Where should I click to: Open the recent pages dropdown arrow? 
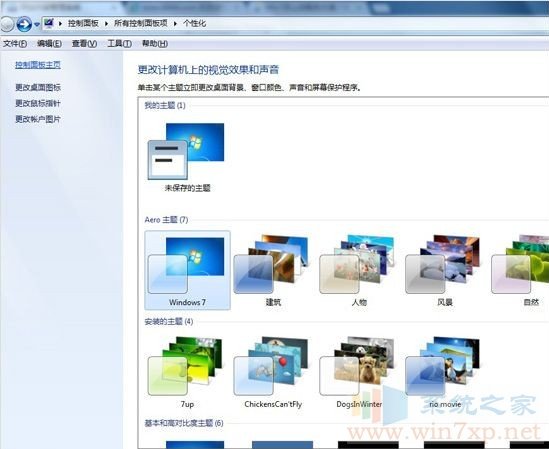(x=37, y=25)
